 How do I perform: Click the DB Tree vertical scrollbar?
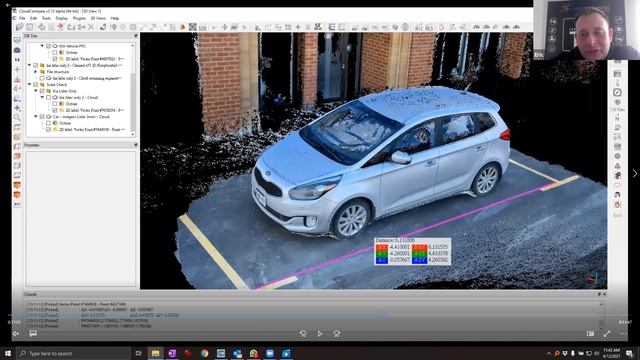tap(133, 89)
